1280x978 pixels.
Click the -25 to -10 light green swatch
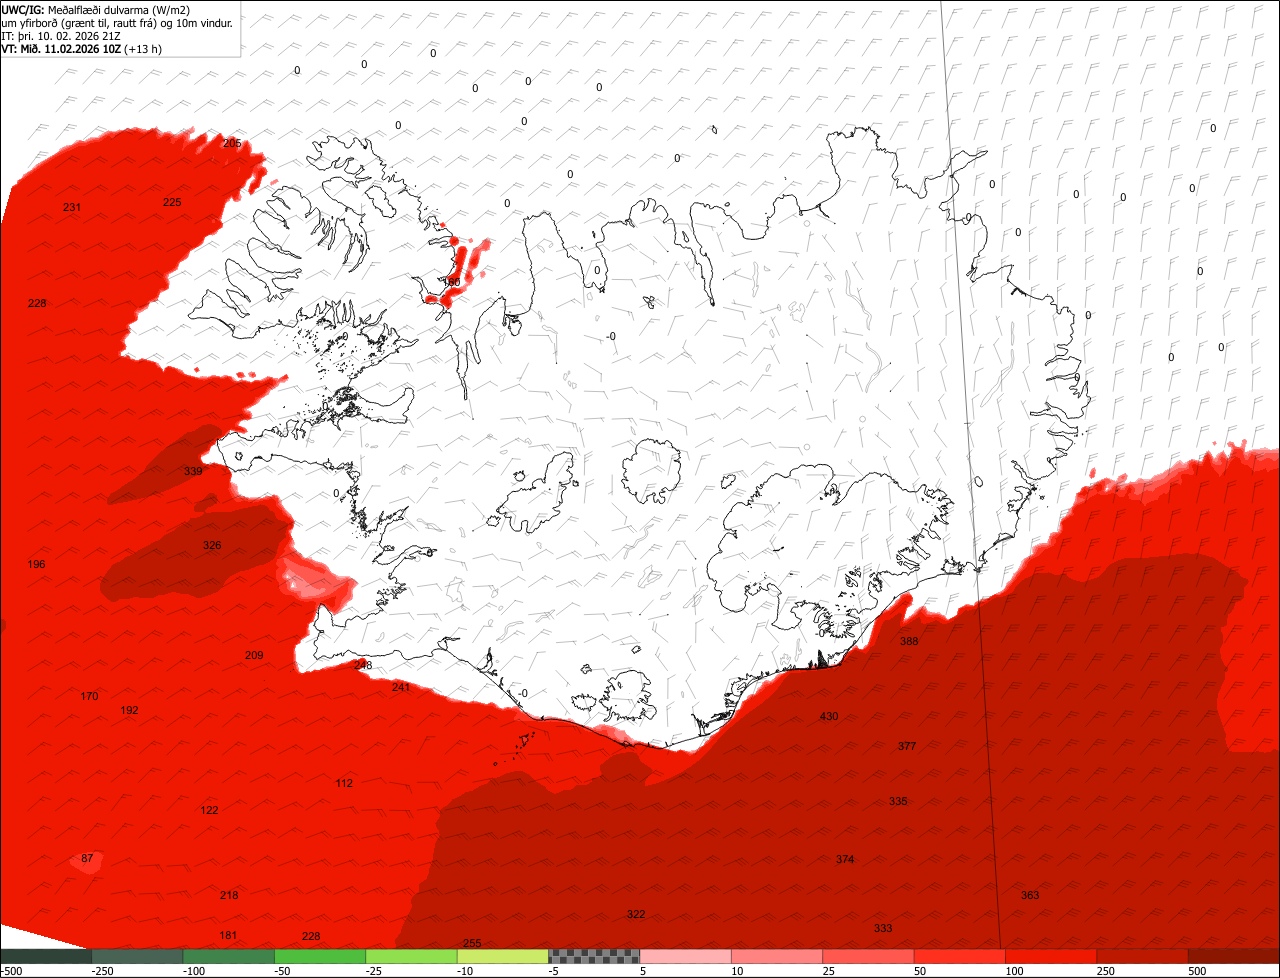(411, 956)
